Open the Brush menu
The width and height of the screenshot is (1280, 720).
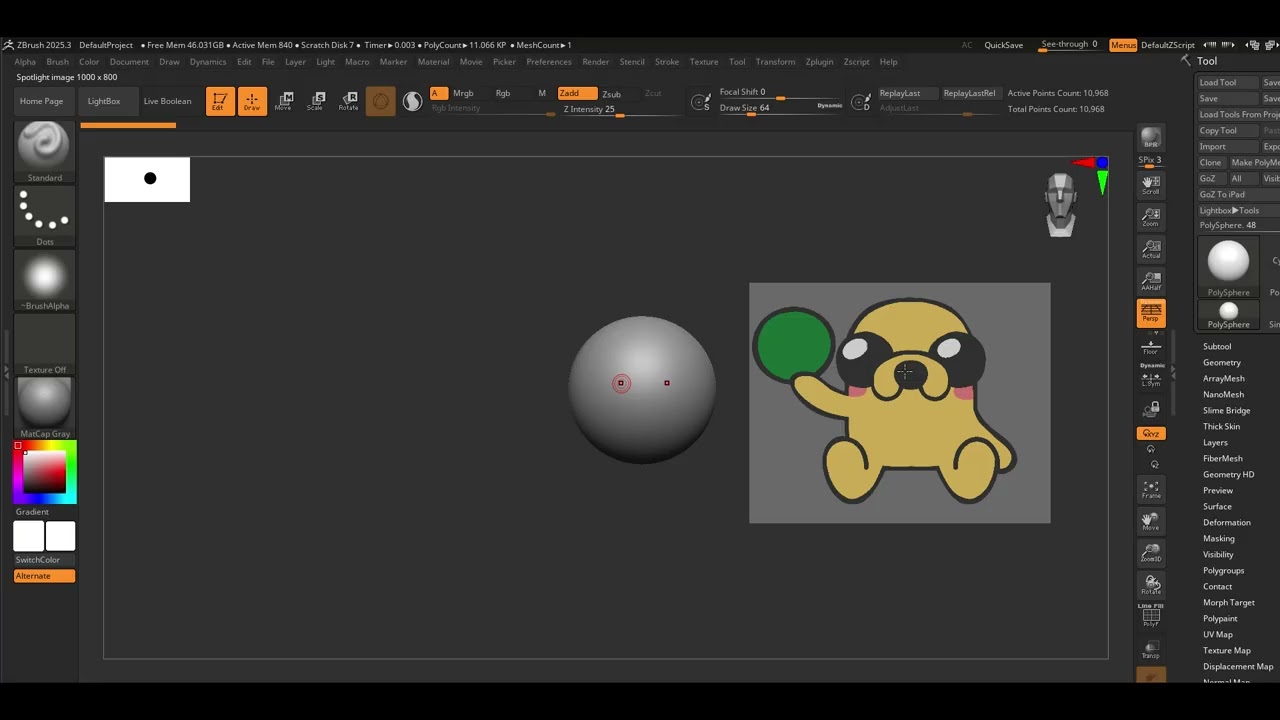58,62
